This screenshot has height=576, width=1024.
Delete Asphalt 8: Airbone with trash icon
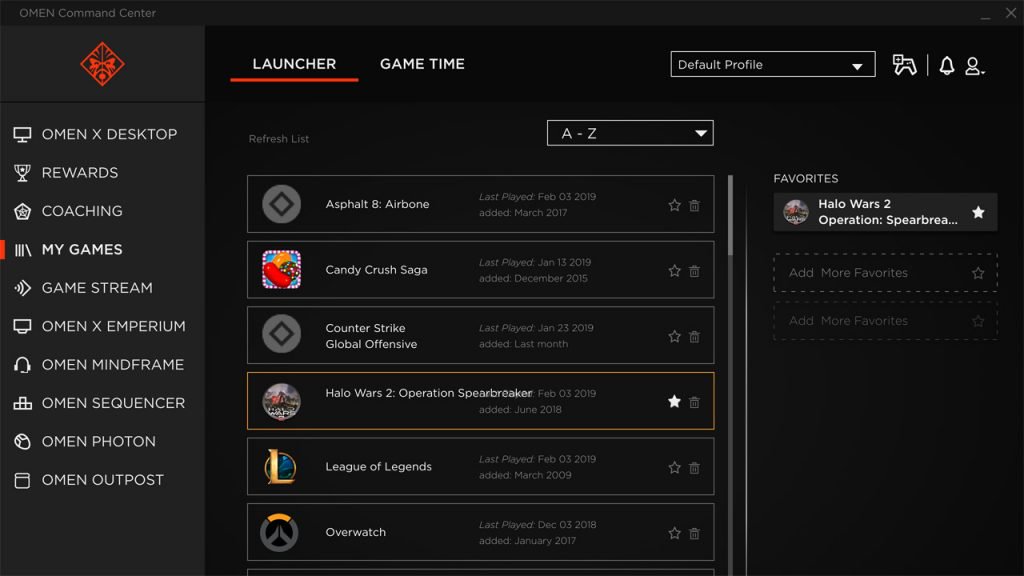pyautogui.click(x=694, y=205)
